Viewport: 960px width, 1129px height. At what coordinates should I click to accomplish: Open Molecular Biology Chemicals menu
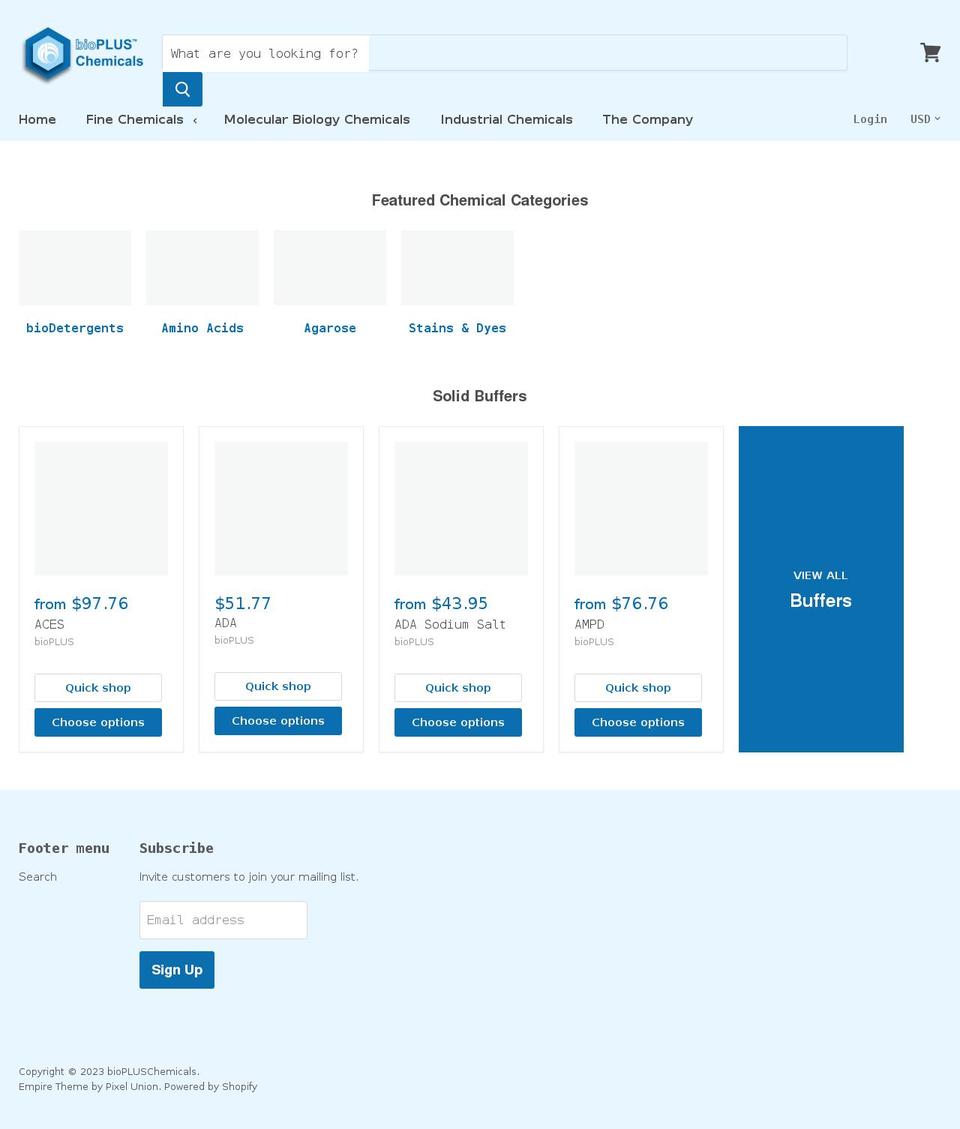coord(317,120)
